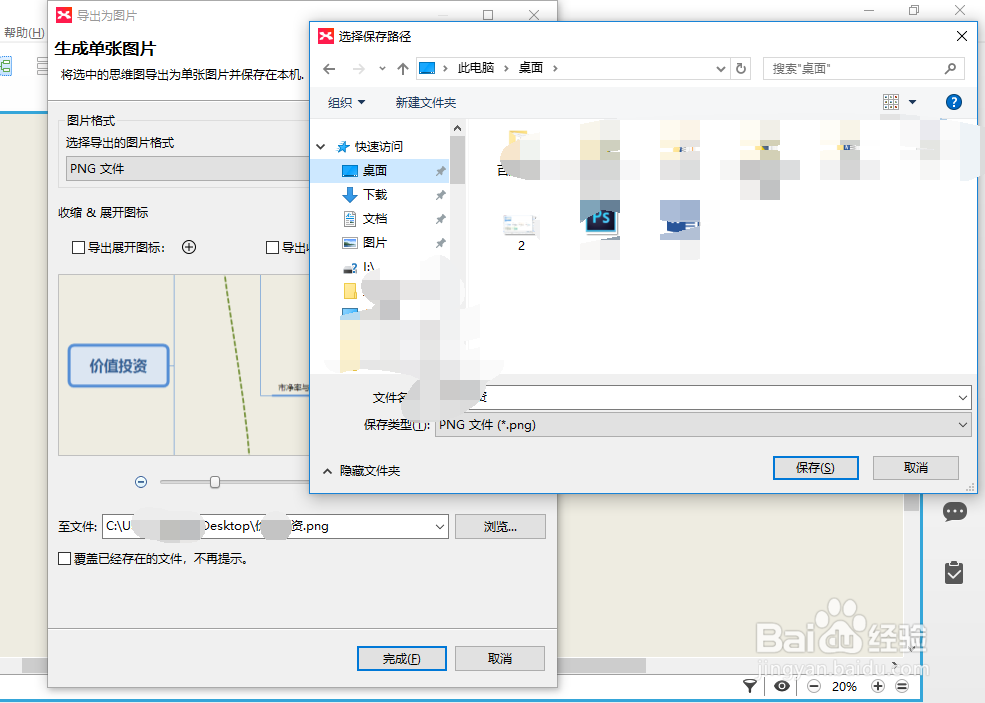Click the pin icon beside 下载

pos(440,195)
